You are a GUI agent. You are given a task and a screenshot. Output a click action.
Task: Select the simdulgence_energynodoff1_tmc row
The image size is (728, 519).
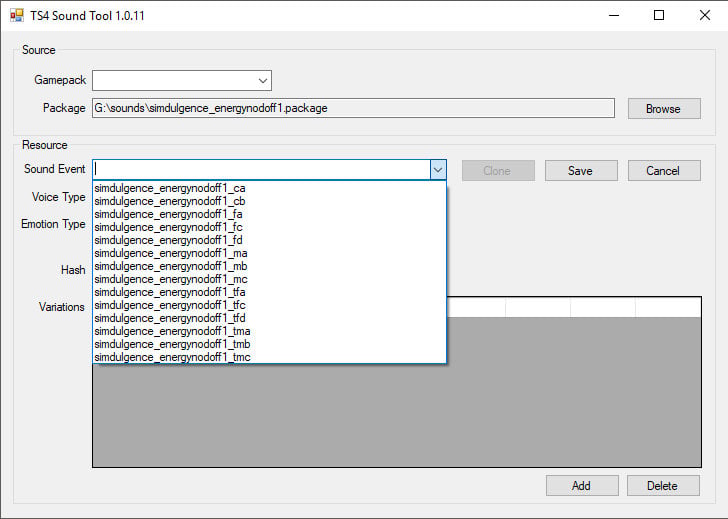[269, 357]
